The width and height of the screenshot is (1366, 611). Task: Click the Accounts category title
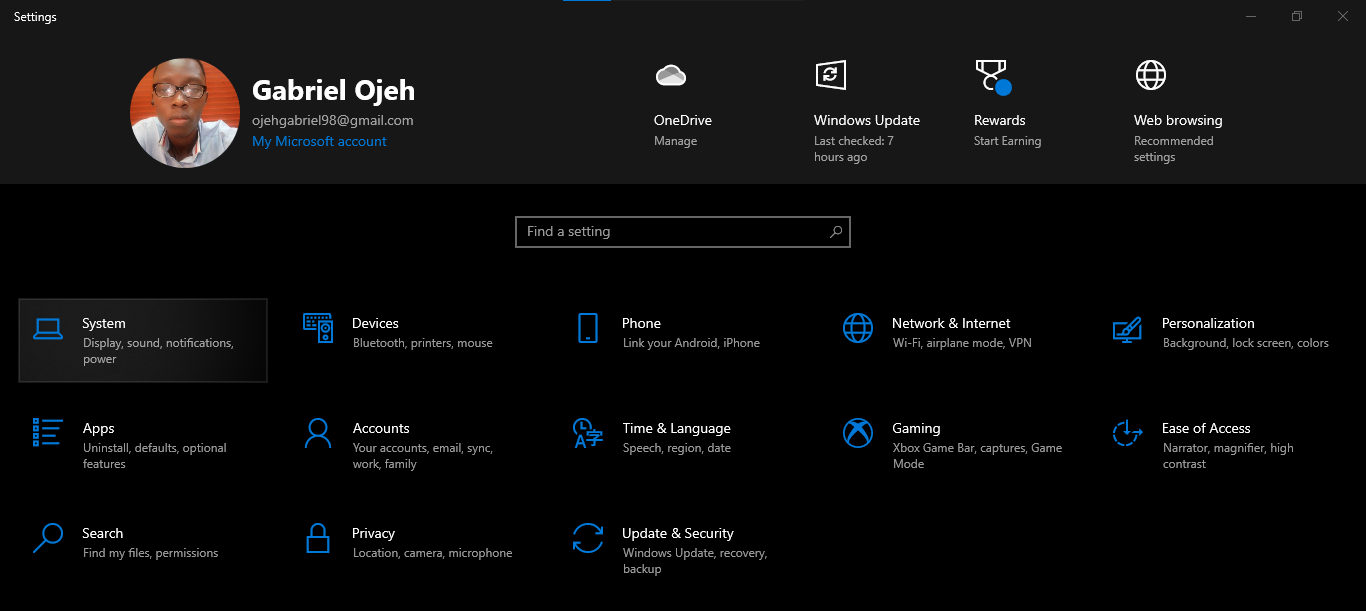(x=381, y=429)
